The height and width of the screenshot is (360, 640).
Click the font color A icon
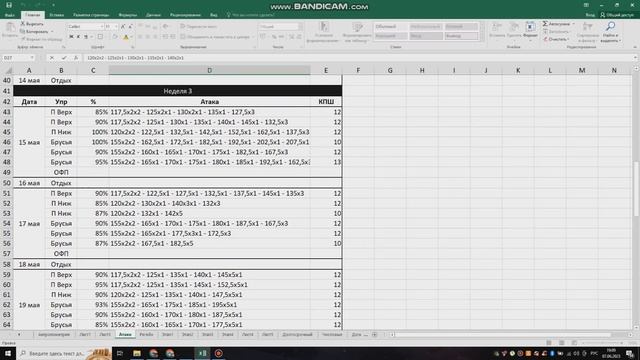126,37
